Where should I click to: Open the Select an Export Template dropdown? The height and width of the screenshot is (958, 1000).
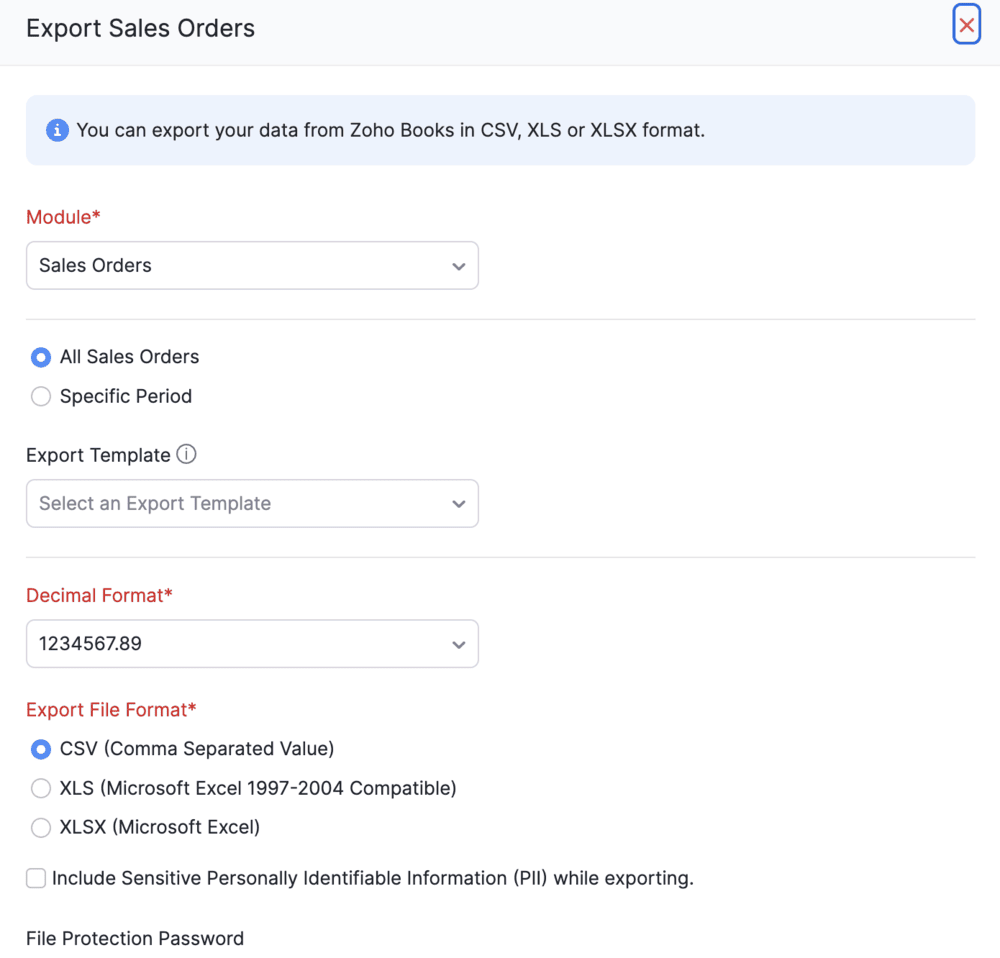pos(252,503)
